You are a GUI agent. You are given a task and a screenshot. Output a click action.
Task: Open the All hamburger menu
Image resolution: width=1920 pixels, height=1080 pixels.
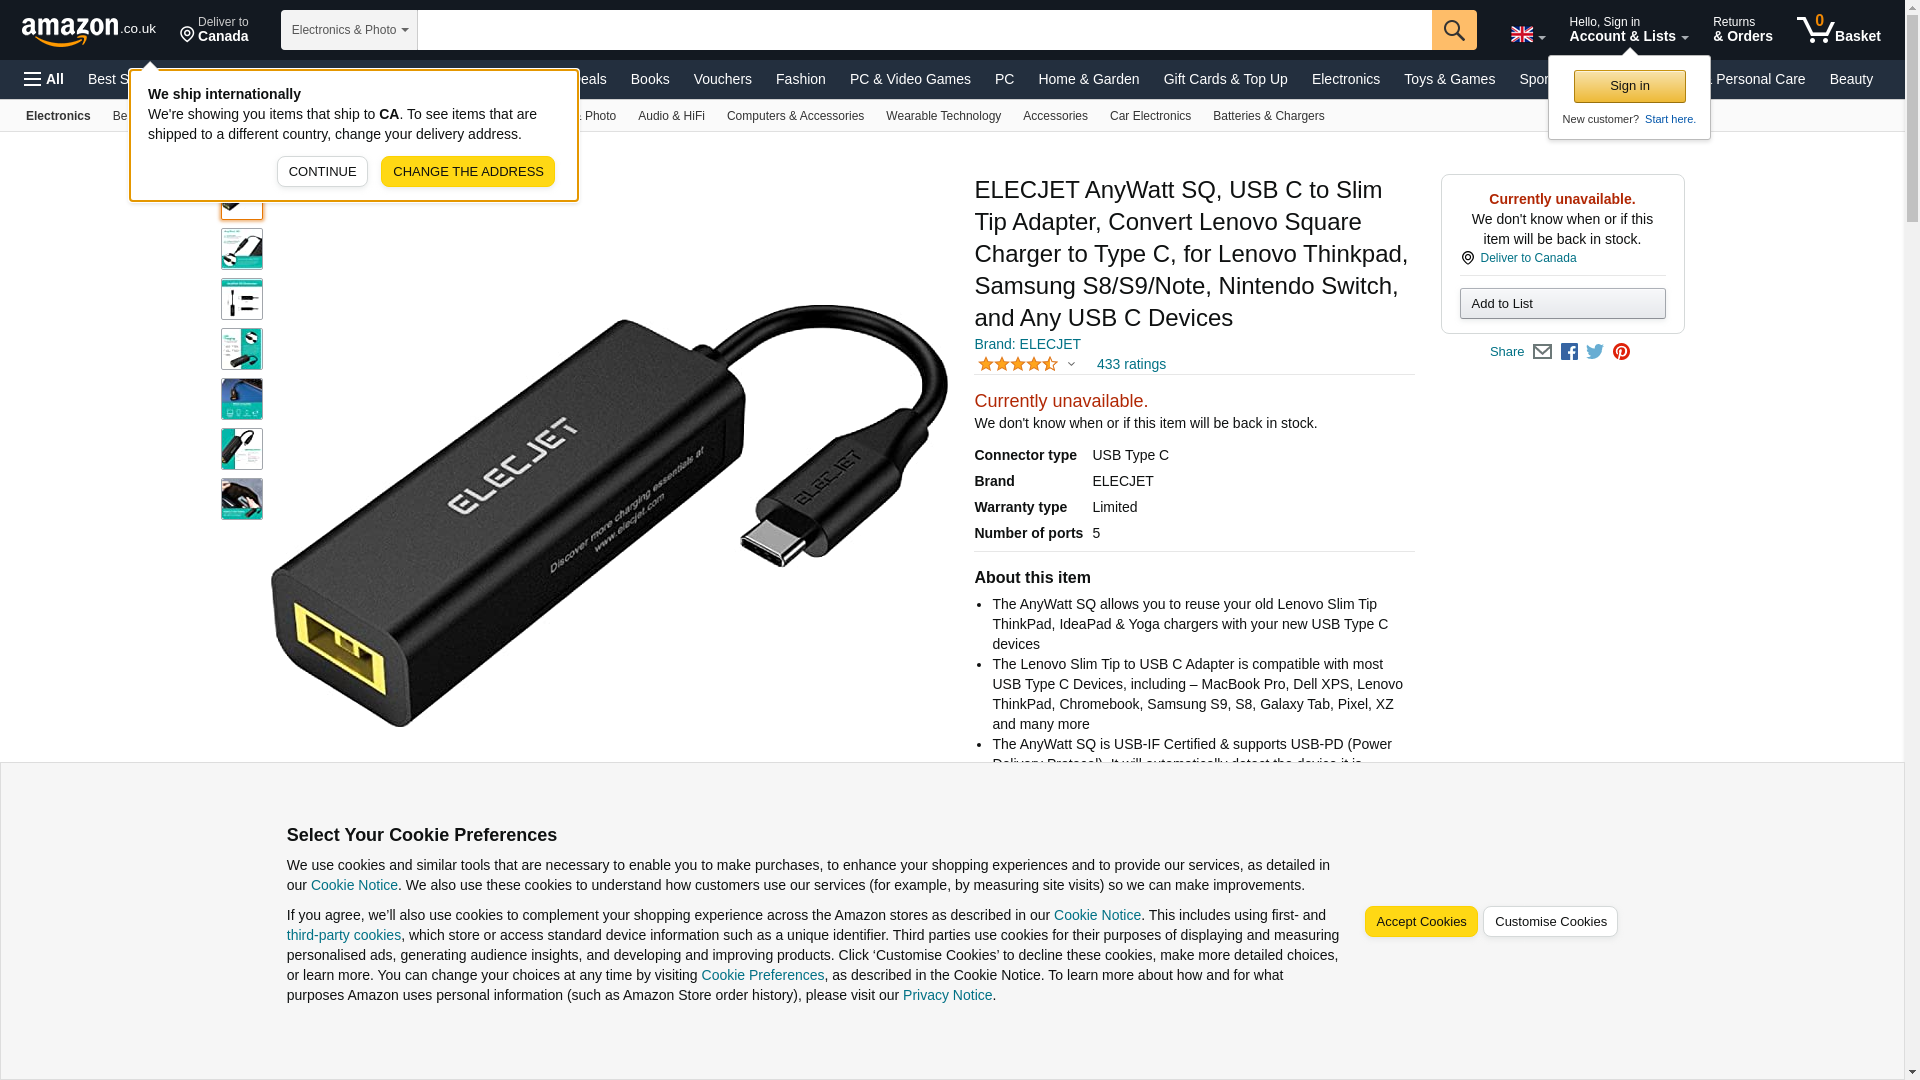click(x=44, y=79)
